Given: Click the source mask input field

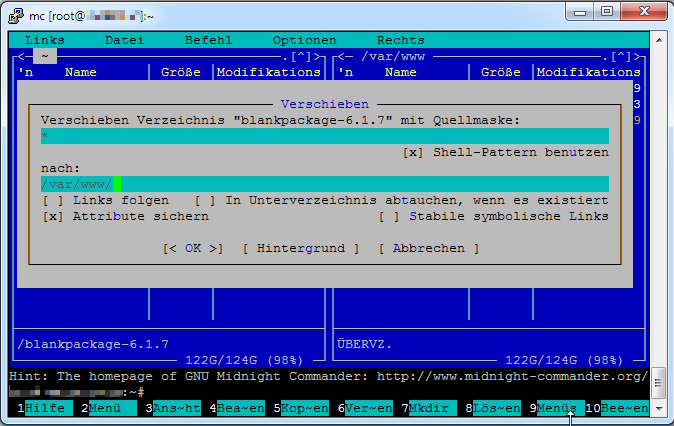Looking at the screenshot, I should pyautogui.click(x=324, y=136).
